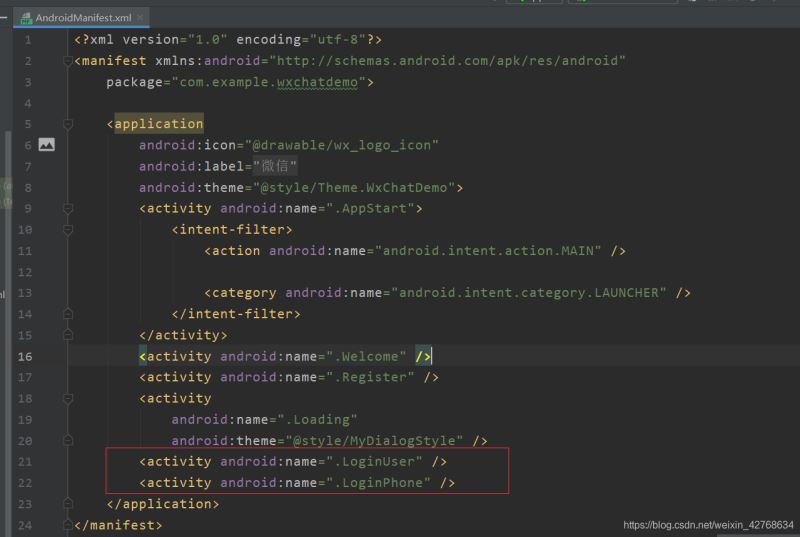Click the closing manifest tag
The width and height of the screenshot is (800, 537).
click(x=118, y=525)
